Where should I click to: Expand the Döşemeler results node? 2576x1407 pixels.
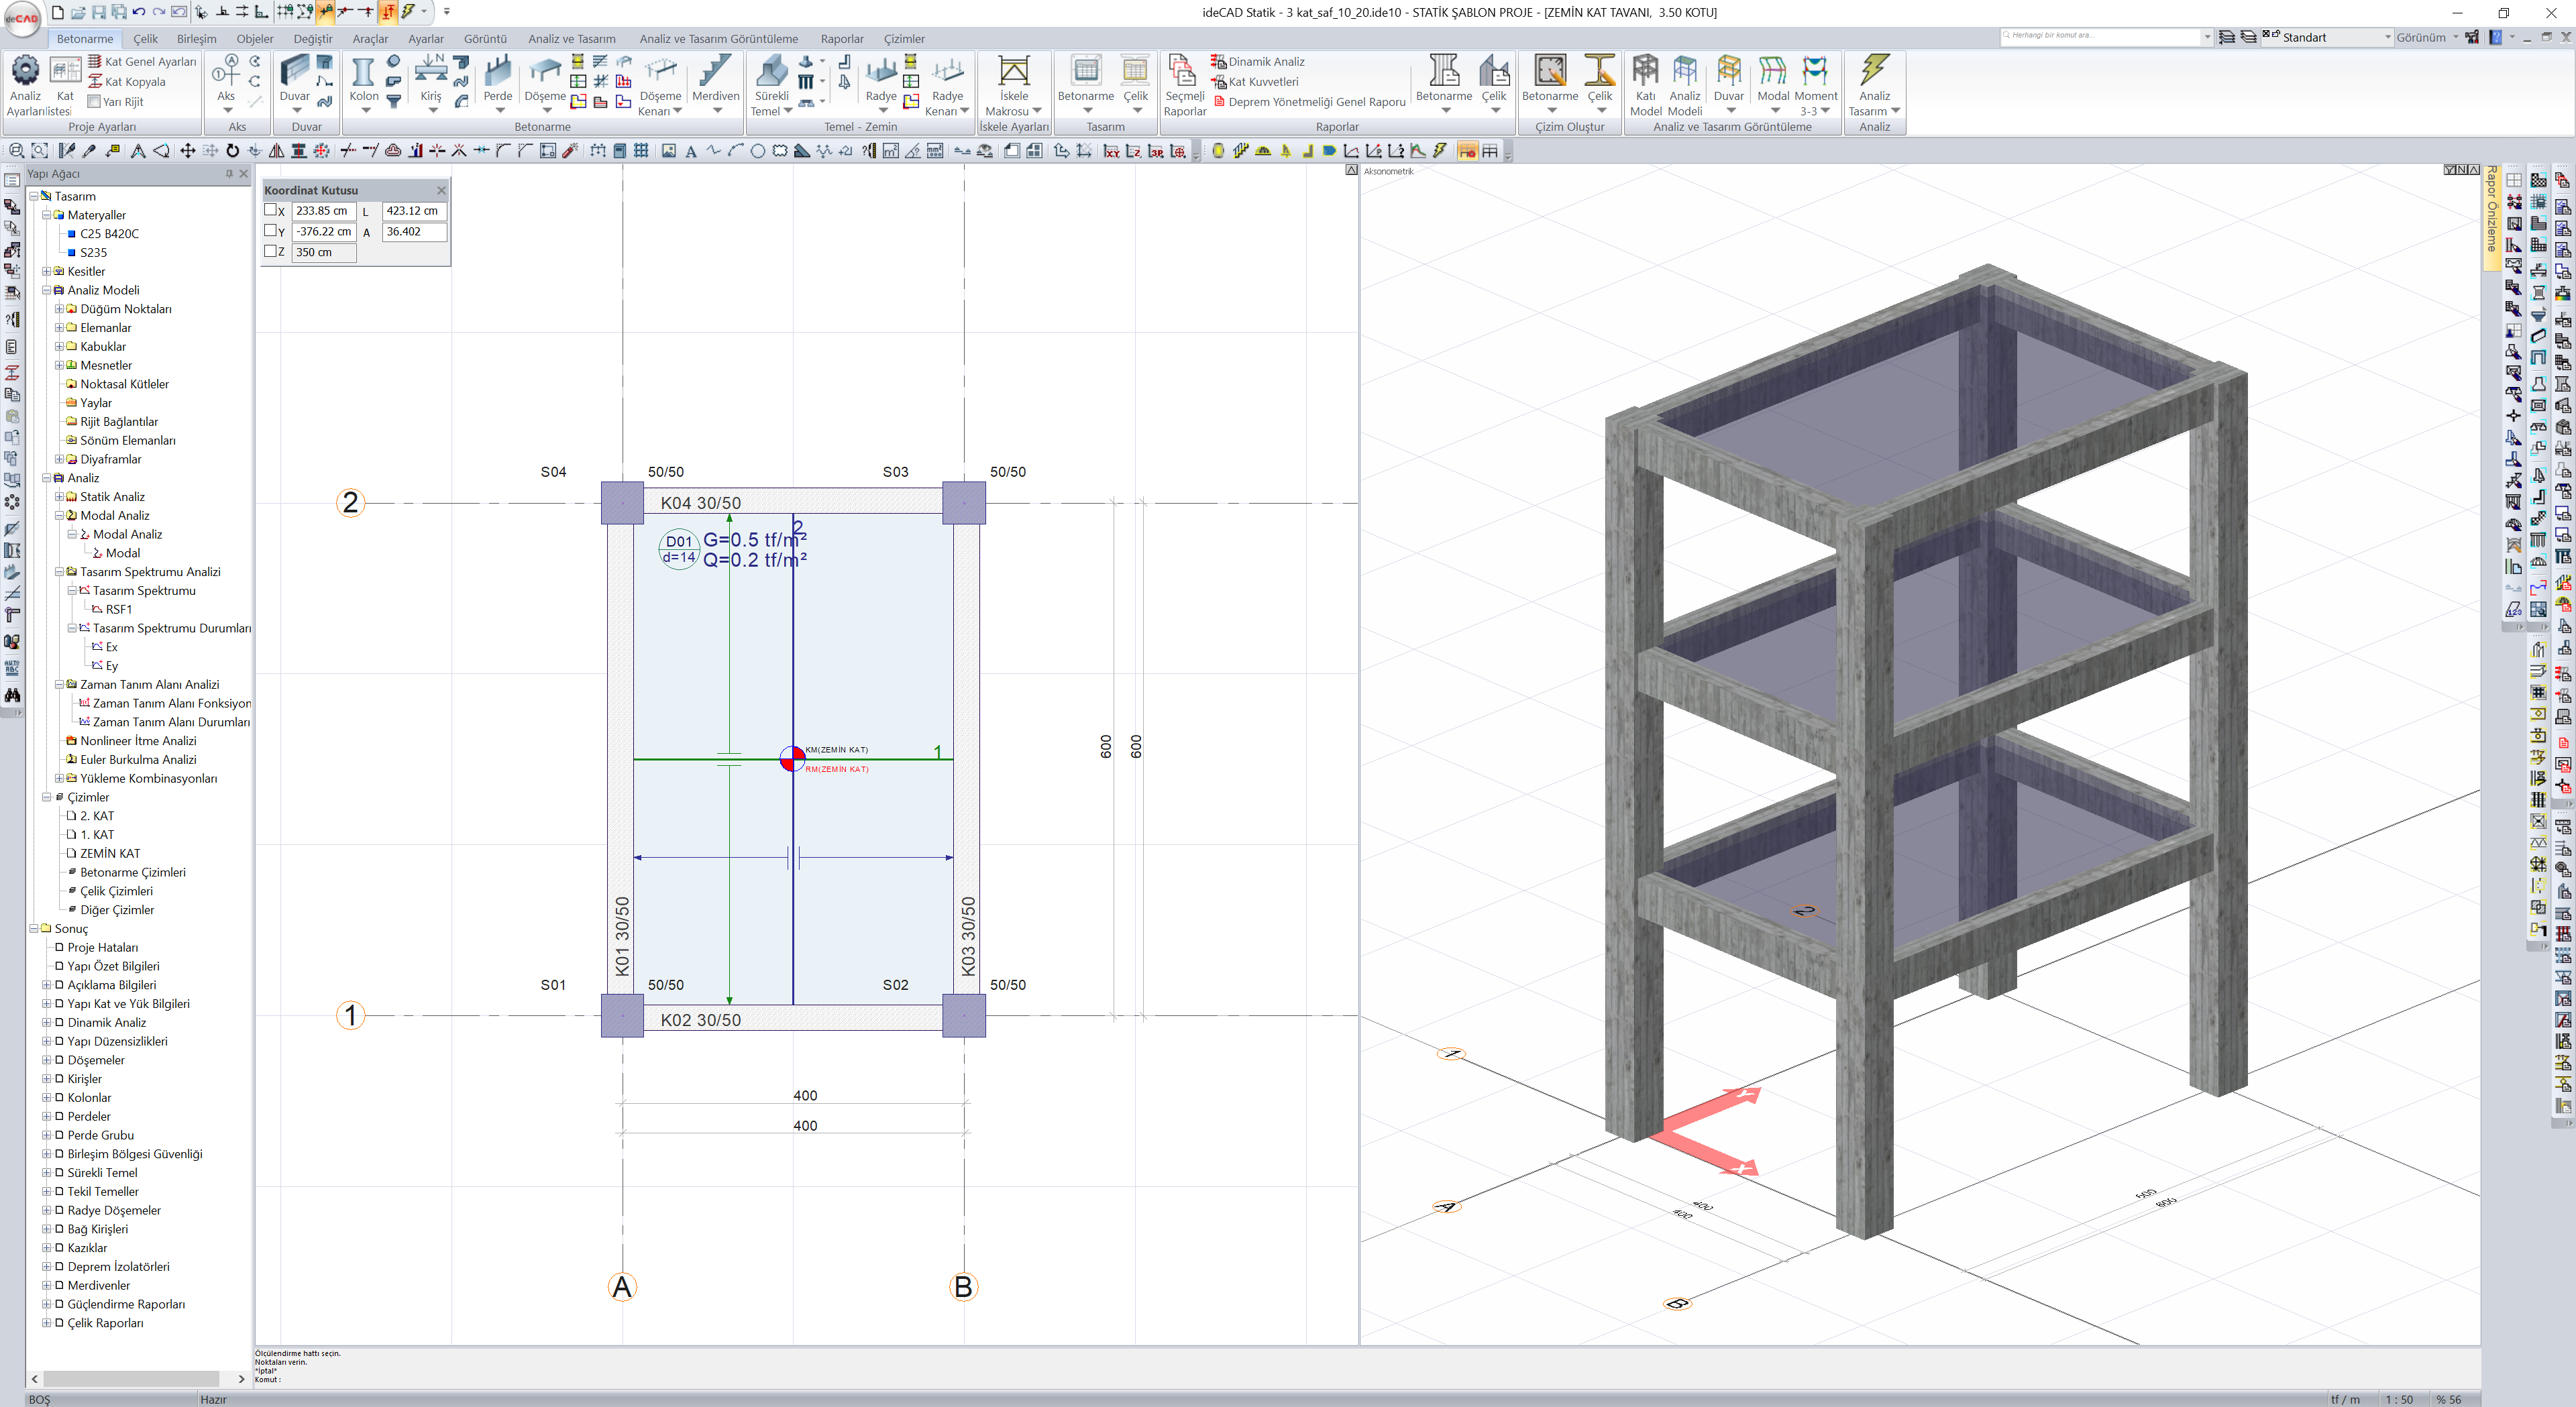point(46,1060)
